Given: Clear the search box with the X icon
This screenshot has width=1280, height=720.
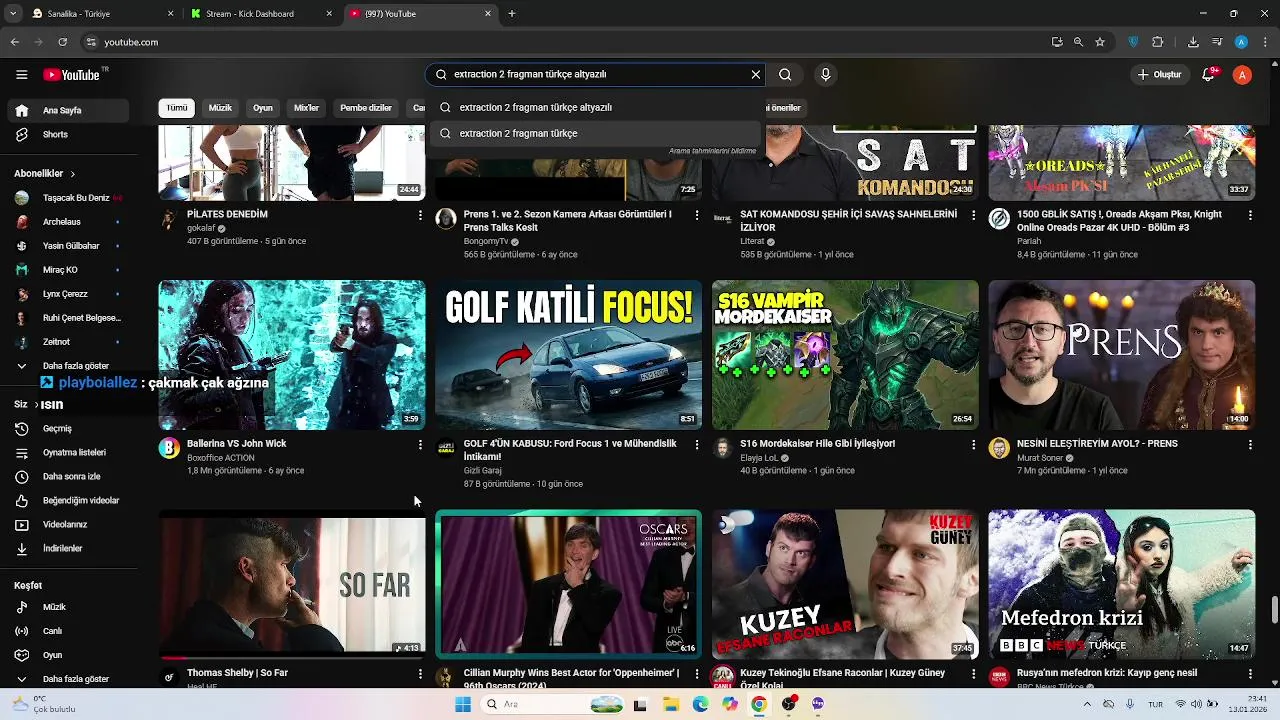Looking at the screenshot, I should [x=756, y=74].
